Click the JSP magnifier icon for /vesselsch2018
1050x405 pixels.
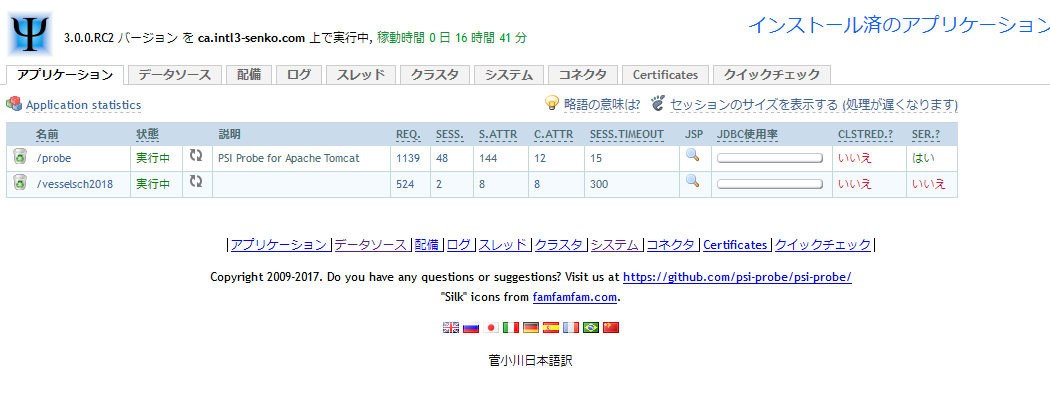point(691,182)
